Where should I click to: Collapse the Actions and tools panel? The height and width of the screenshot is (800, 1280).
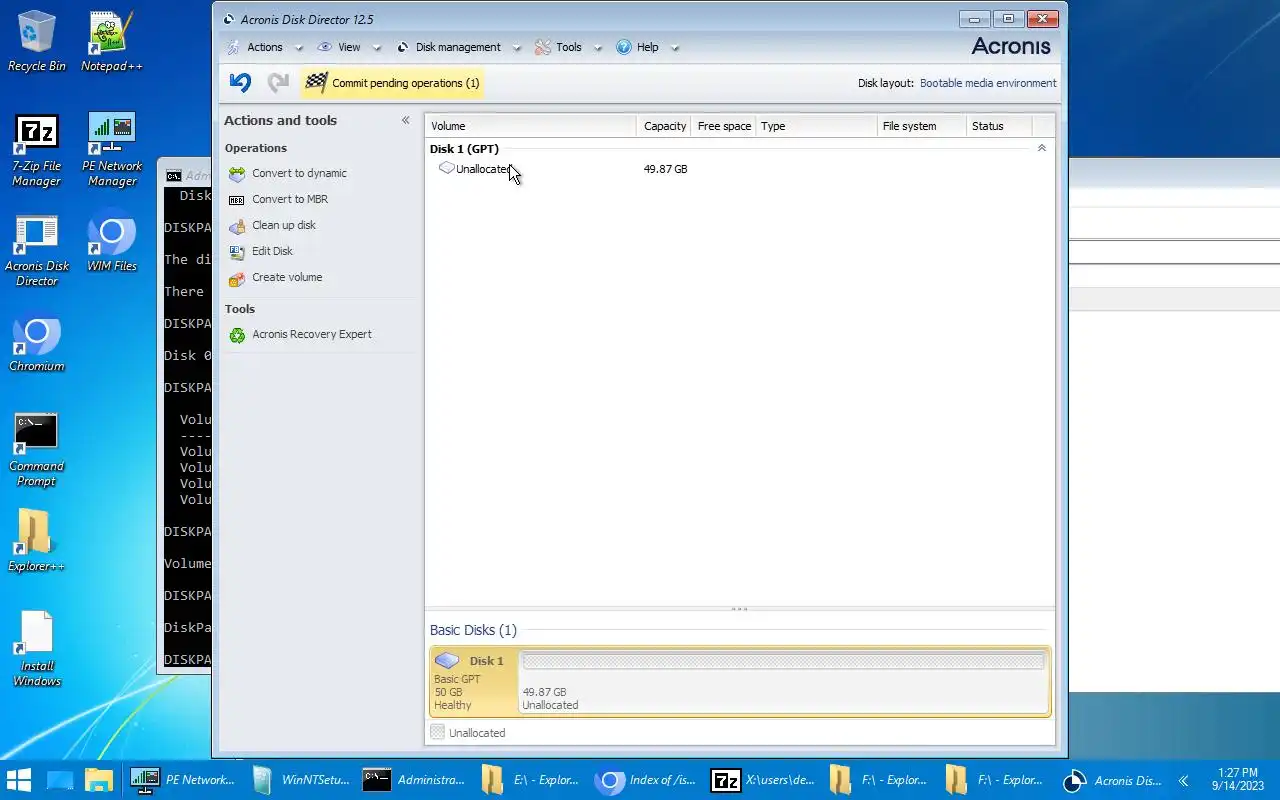pyautogui.click(x=405, y=120)
